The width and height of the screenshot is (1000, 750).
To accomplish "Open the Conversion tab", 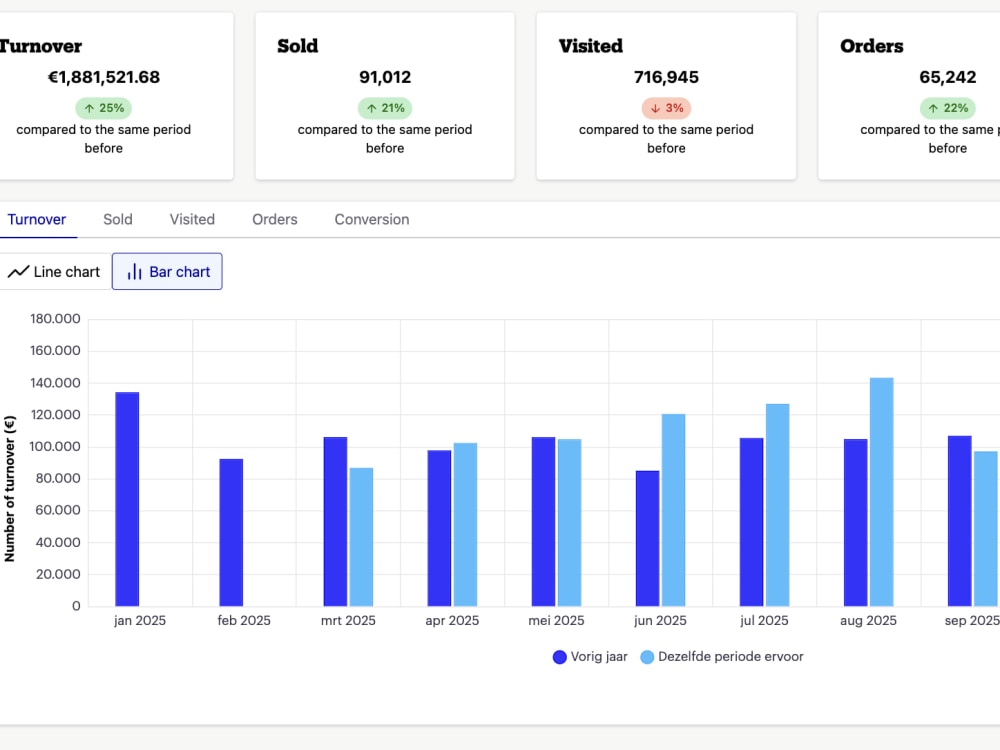I will click(x=372, y=219).
